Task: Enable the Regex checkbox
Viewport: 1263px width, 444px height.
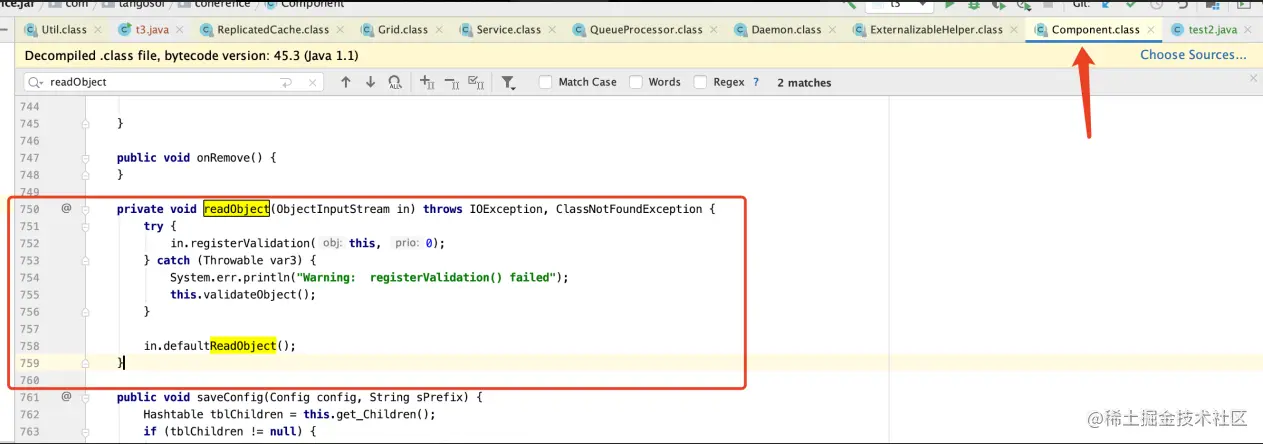Action: point(700,82)
